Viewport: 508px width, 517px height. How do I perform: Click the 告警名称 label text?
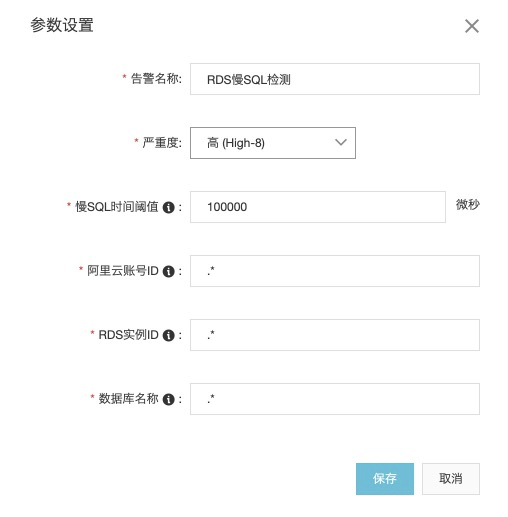156,79
